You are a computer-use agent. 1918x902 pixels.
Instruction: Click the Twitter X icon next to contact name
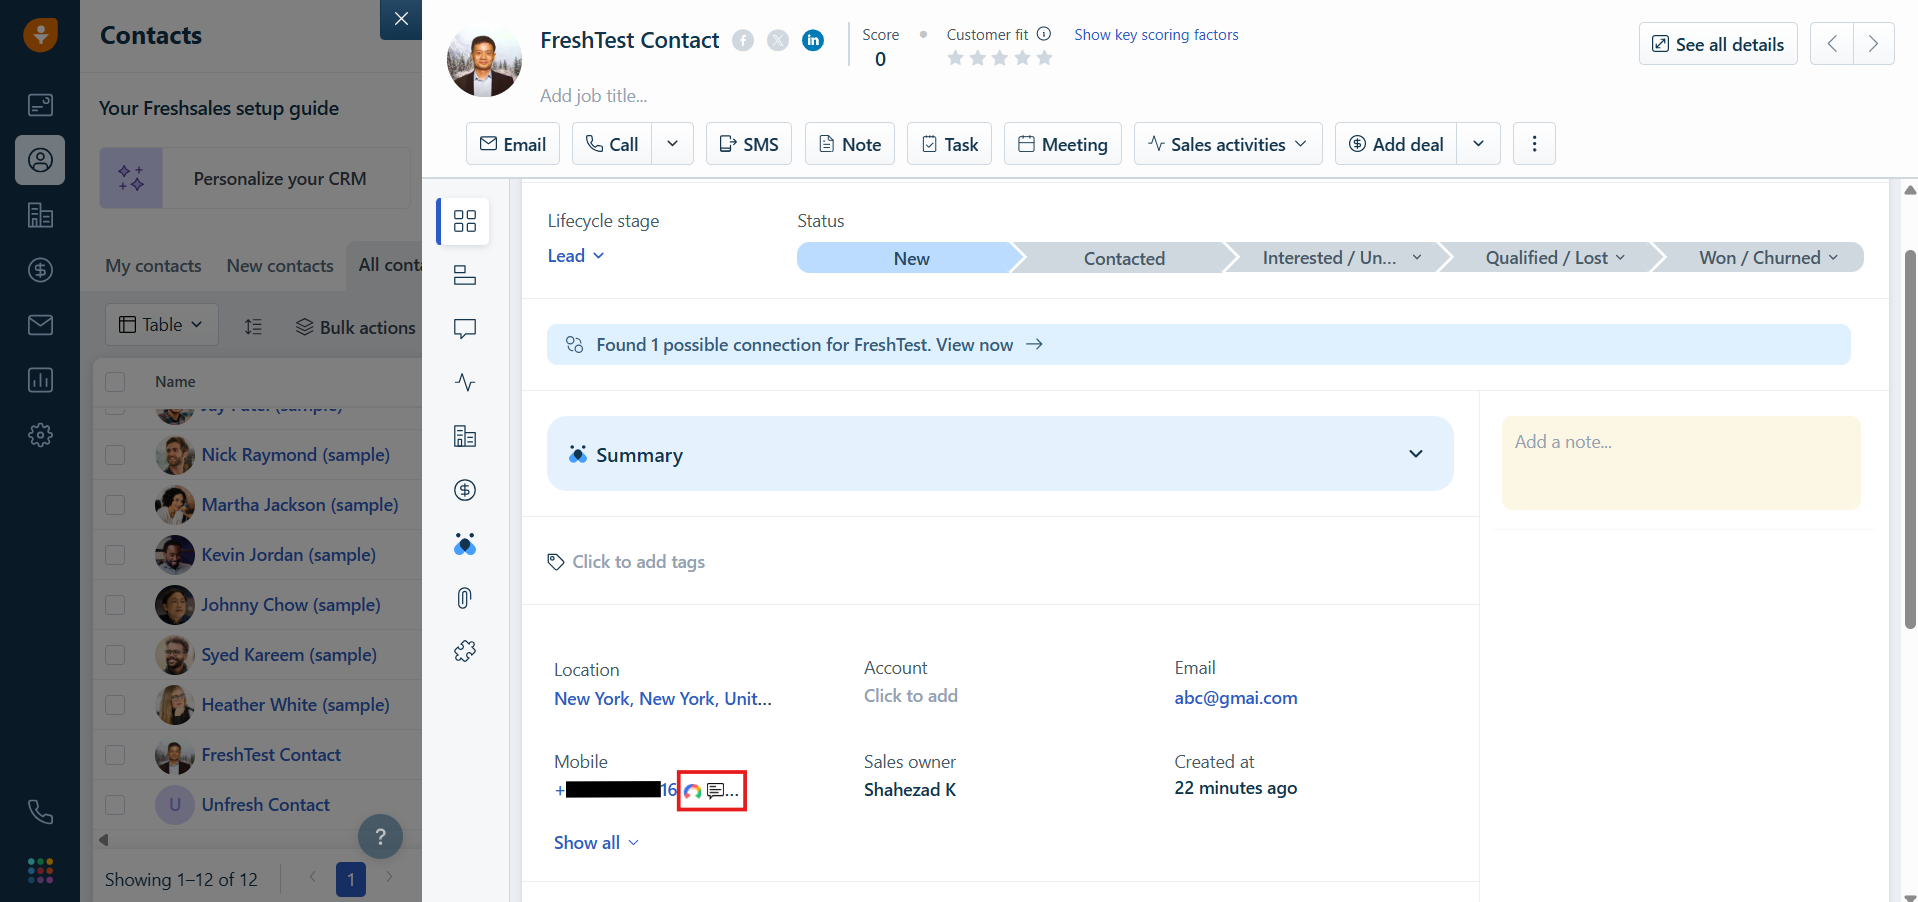pyautogui.click(x=778, y=40)
